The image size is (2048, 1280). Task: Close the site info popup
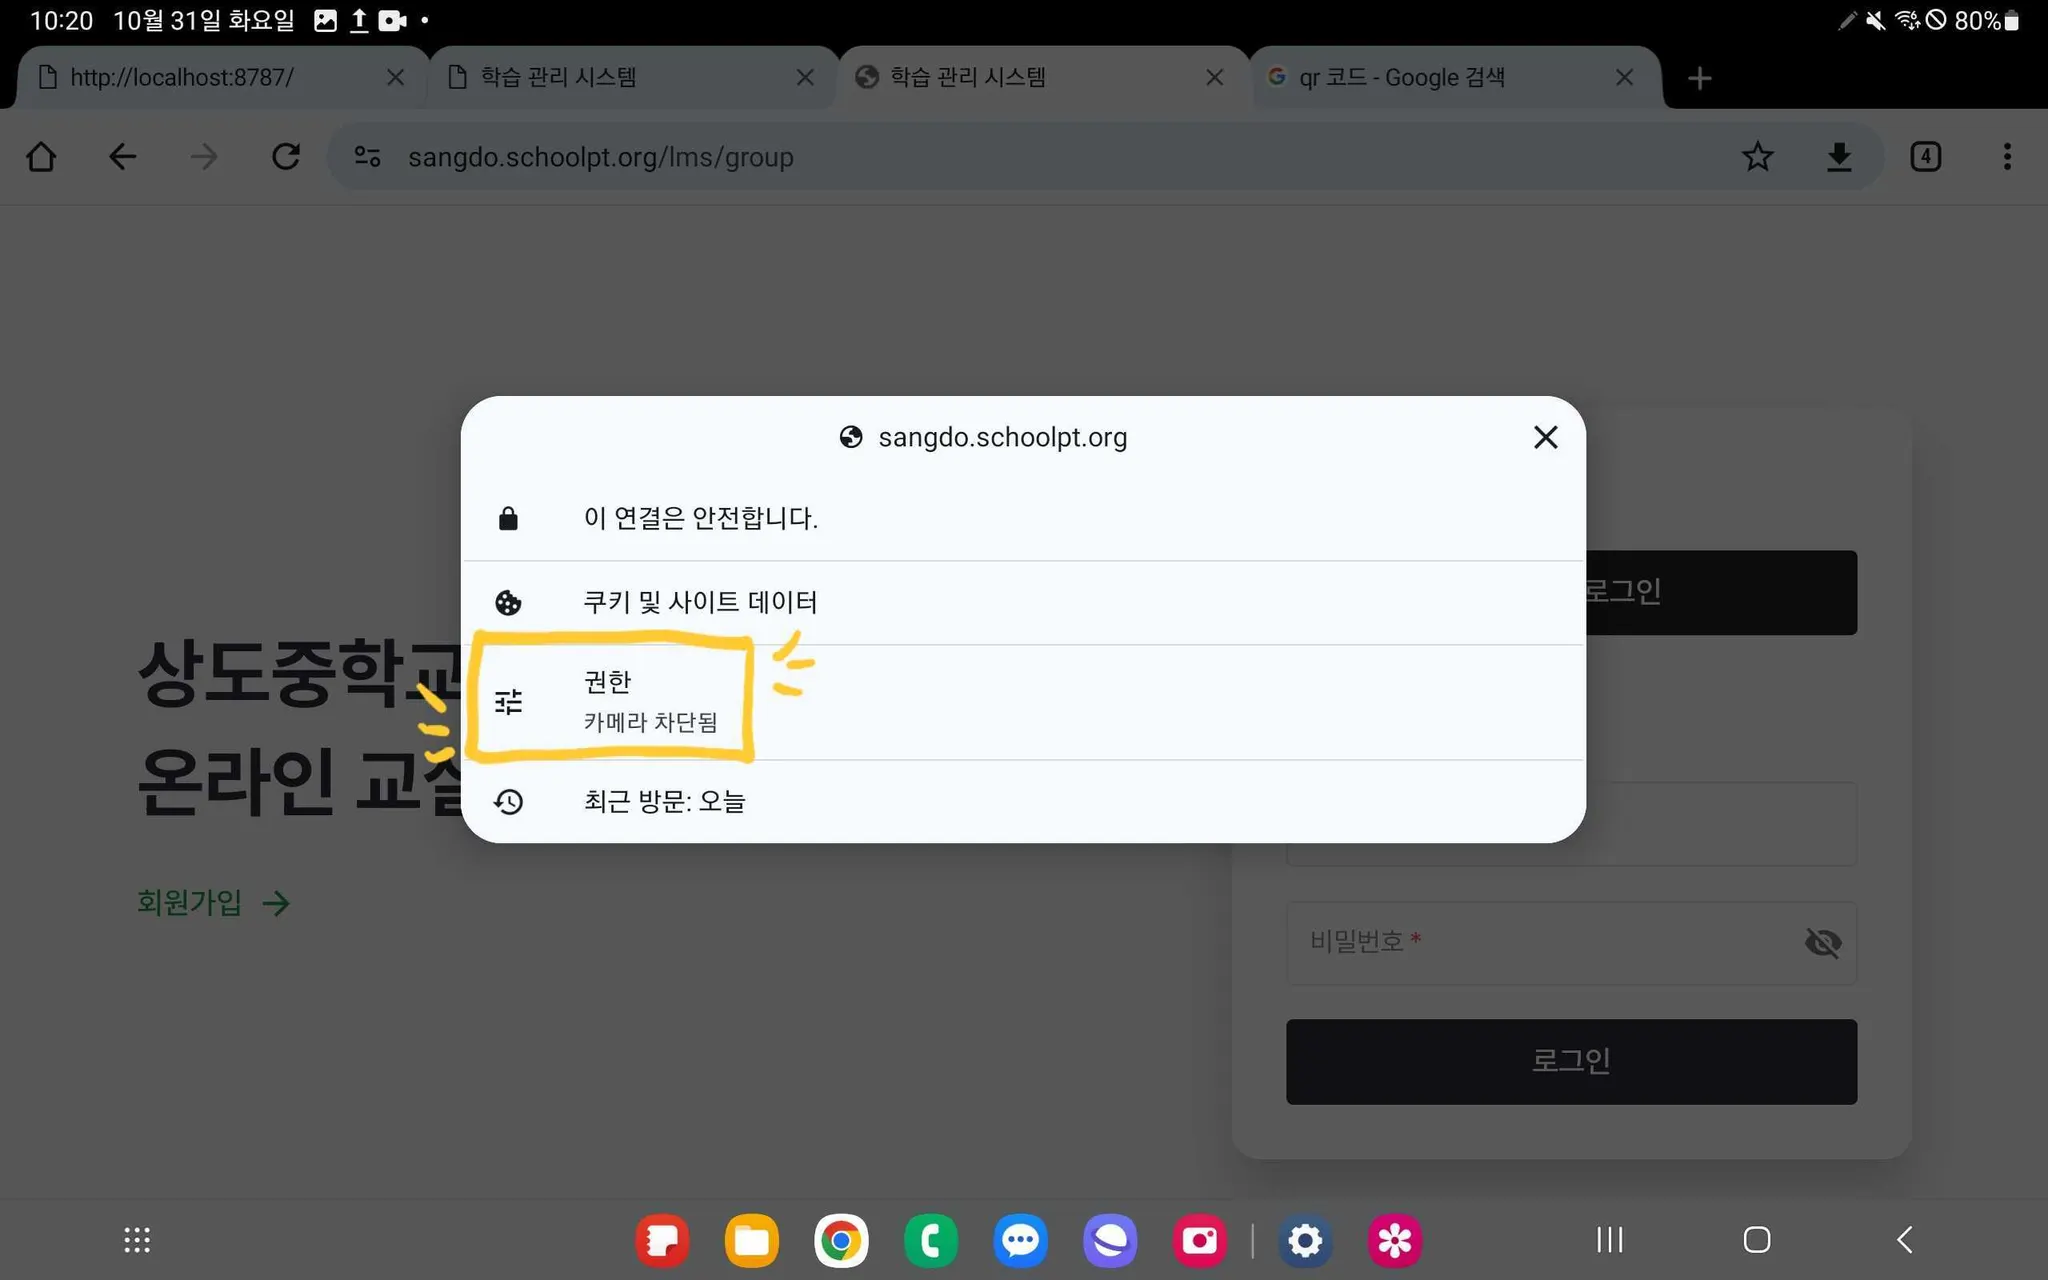pyautogui.click(x=1545, y=437)
